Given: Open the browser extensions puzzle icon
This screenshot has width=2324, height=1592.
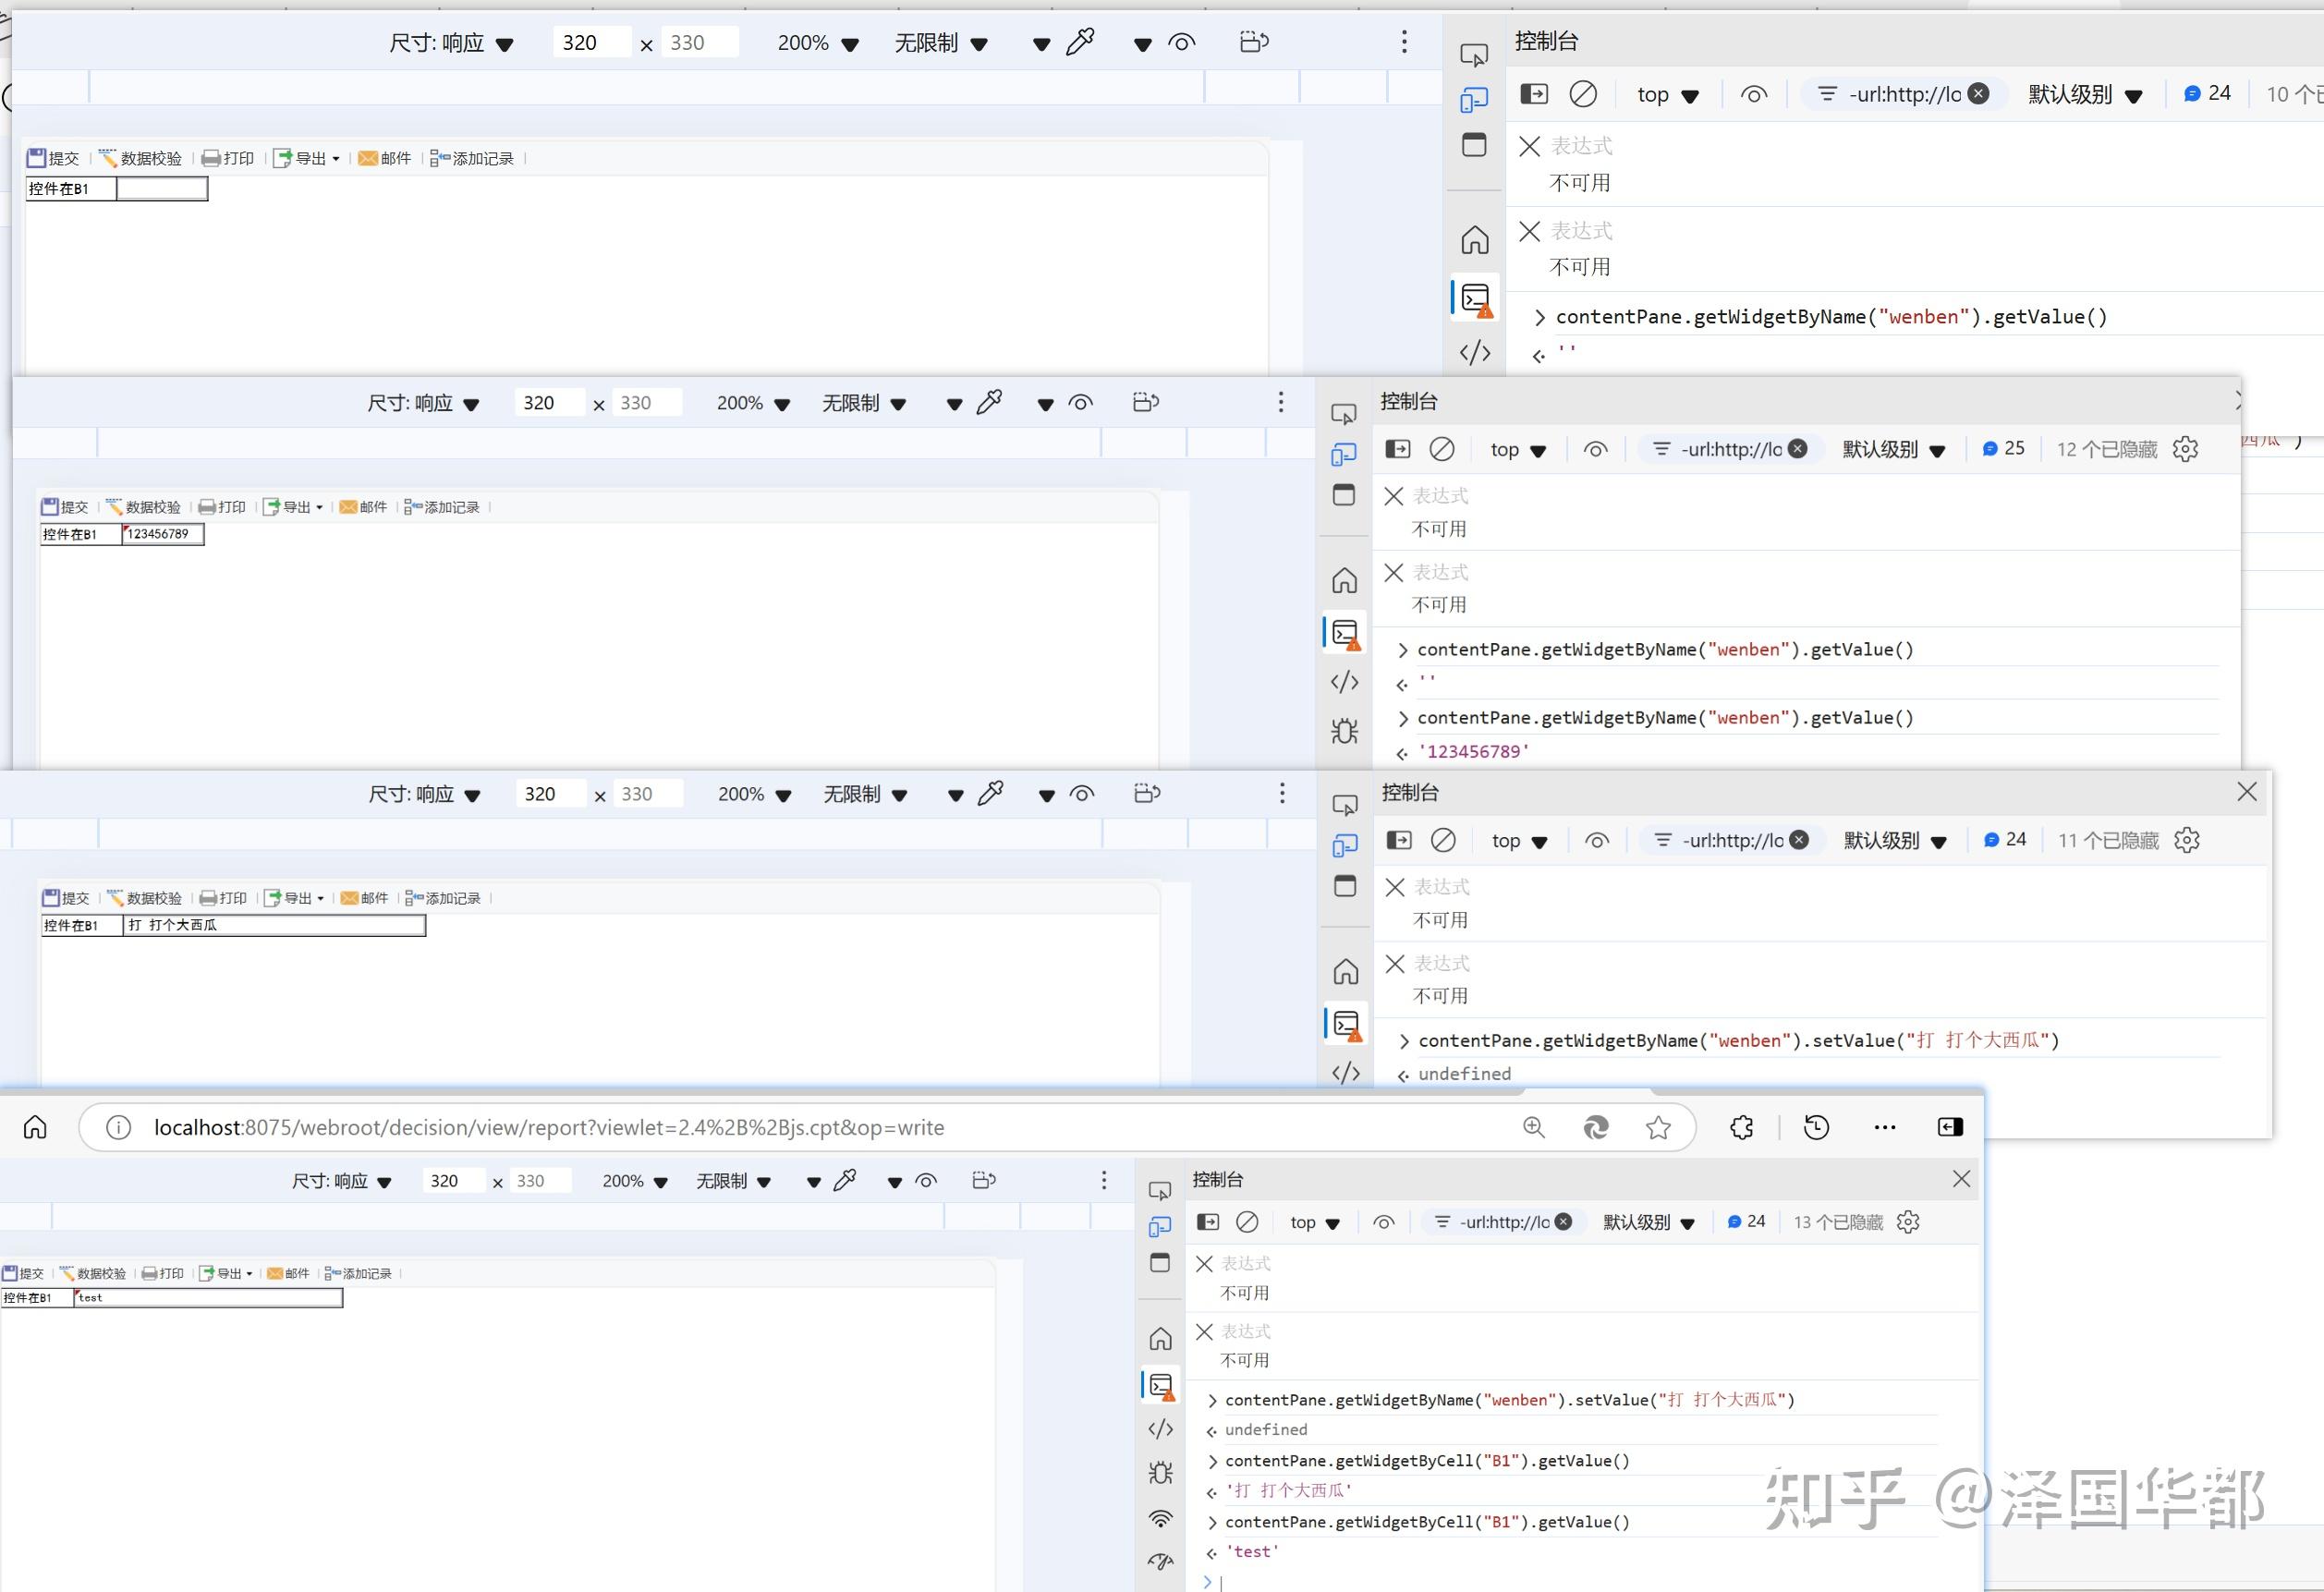Looking at the screenshot, I should coord(1741,1128).
